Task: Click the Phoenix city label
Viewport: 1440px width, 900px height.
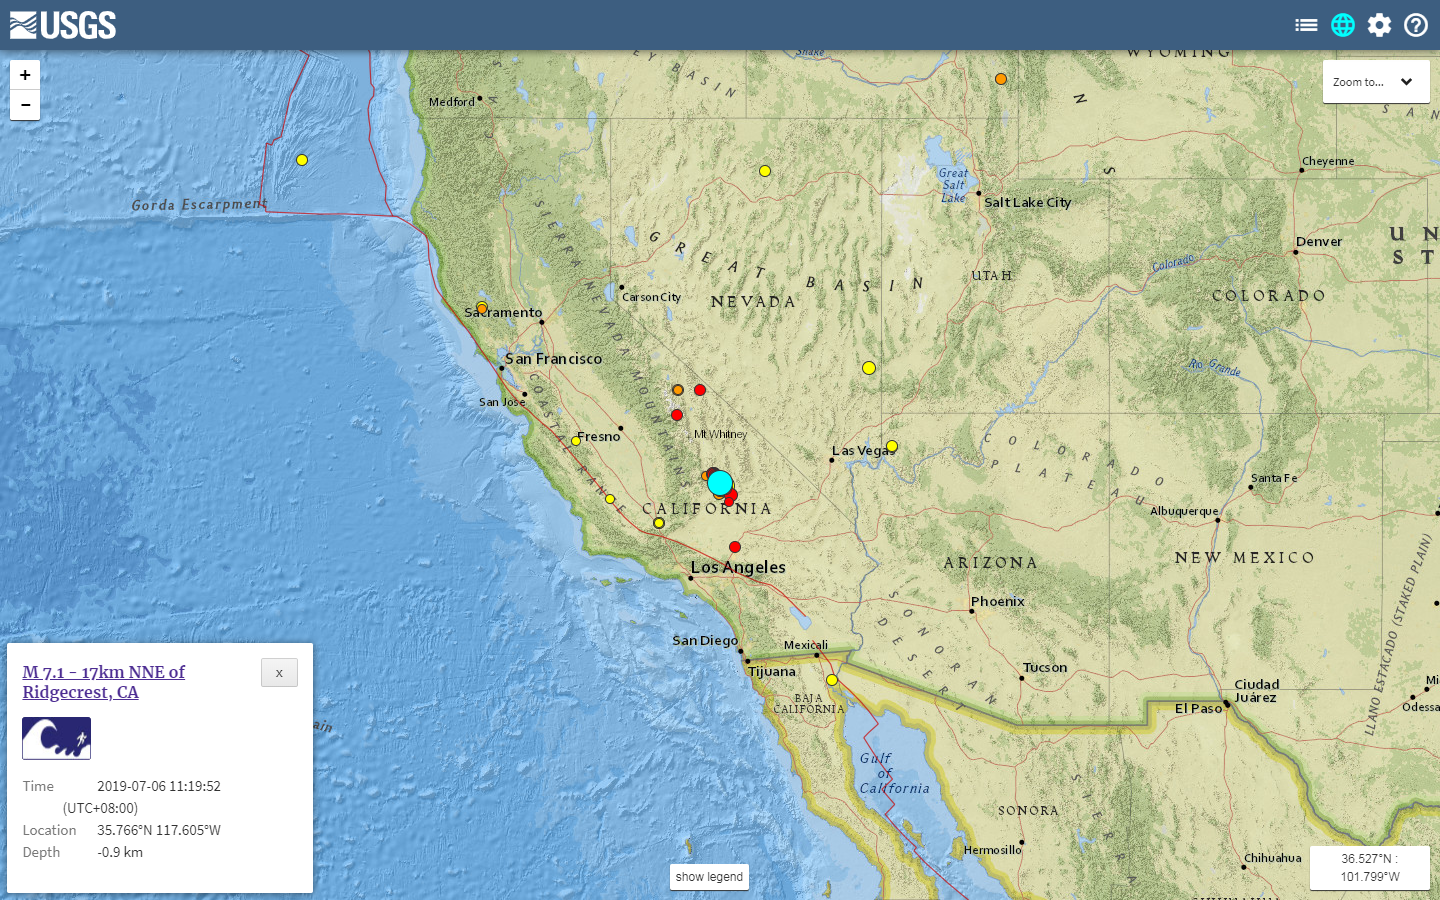Action: point(997,601)
